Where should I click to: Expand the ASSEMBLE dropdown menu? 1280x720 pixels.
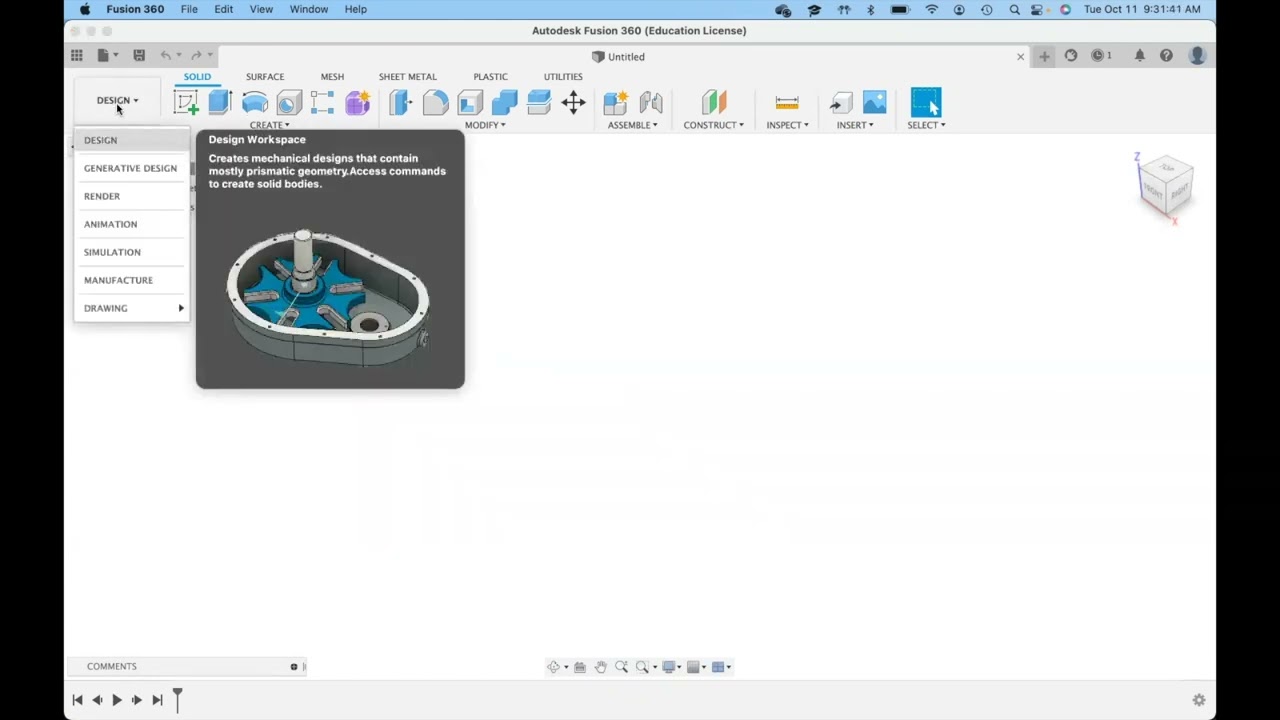[633, 125]
